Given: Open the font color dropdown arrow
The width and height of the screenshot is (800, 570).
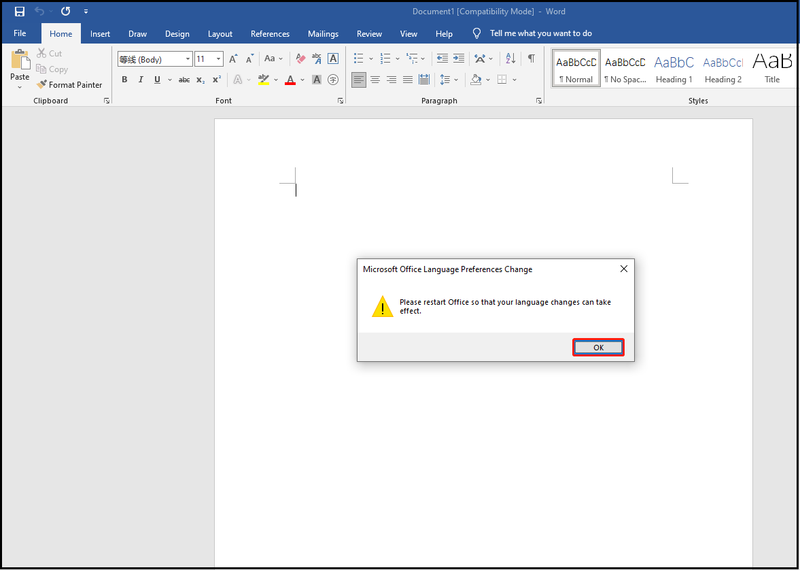Looking at the screenshot, I should 303,80.
